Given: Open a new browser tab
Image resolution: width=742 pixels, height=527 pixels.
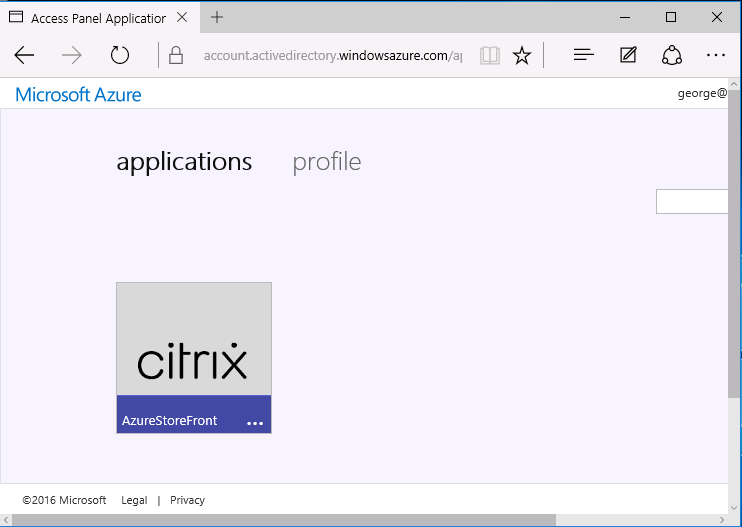Looking at the screenshot, I should [x=217, y=17].
